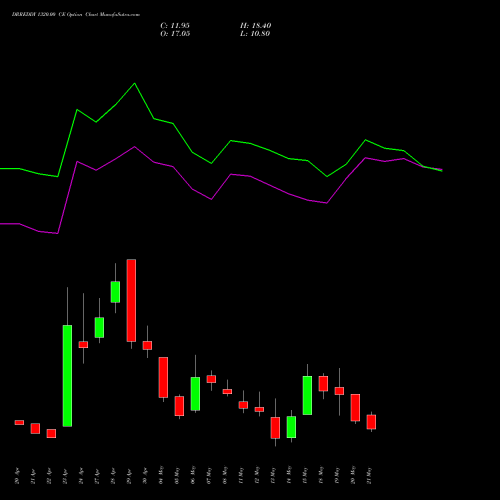Screen dimensions: 500x500
Task: Select the 20 Apr date label
Action: tap(17, 476)
